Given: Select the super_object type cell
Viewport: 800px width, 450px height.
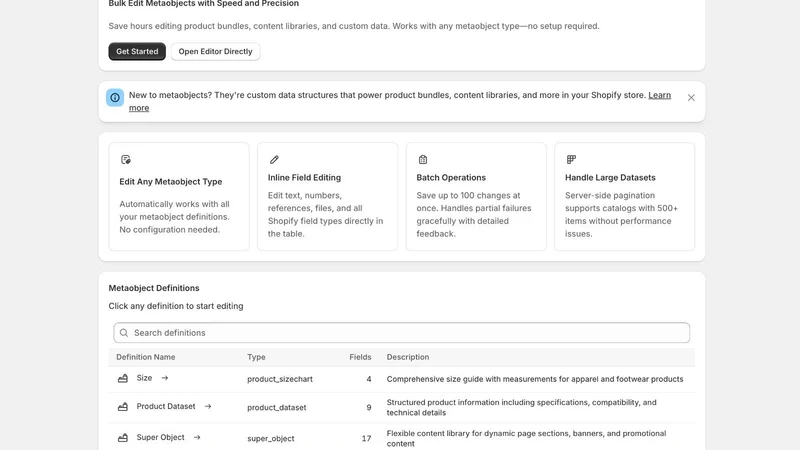Looking at the screenshot, I should click(x=270, y=438).
